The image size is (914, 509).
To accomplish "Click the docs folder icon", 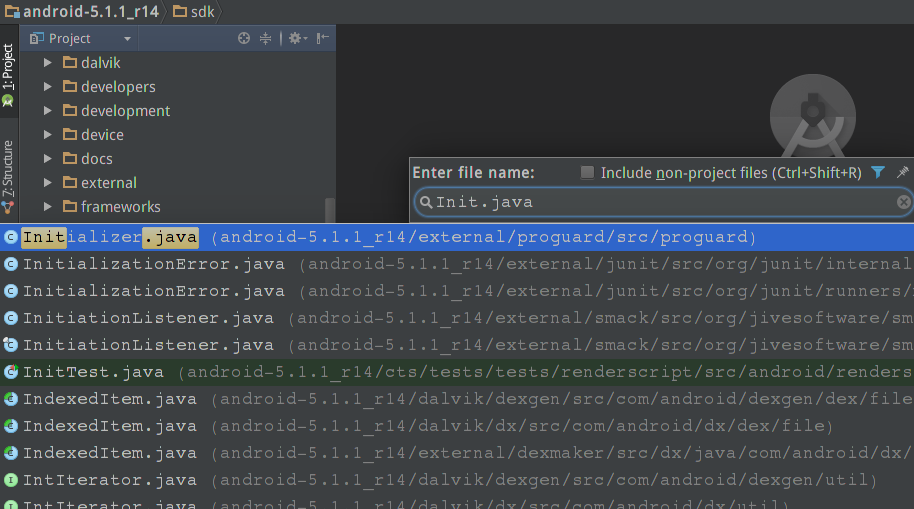I will [x=70, y=158].
